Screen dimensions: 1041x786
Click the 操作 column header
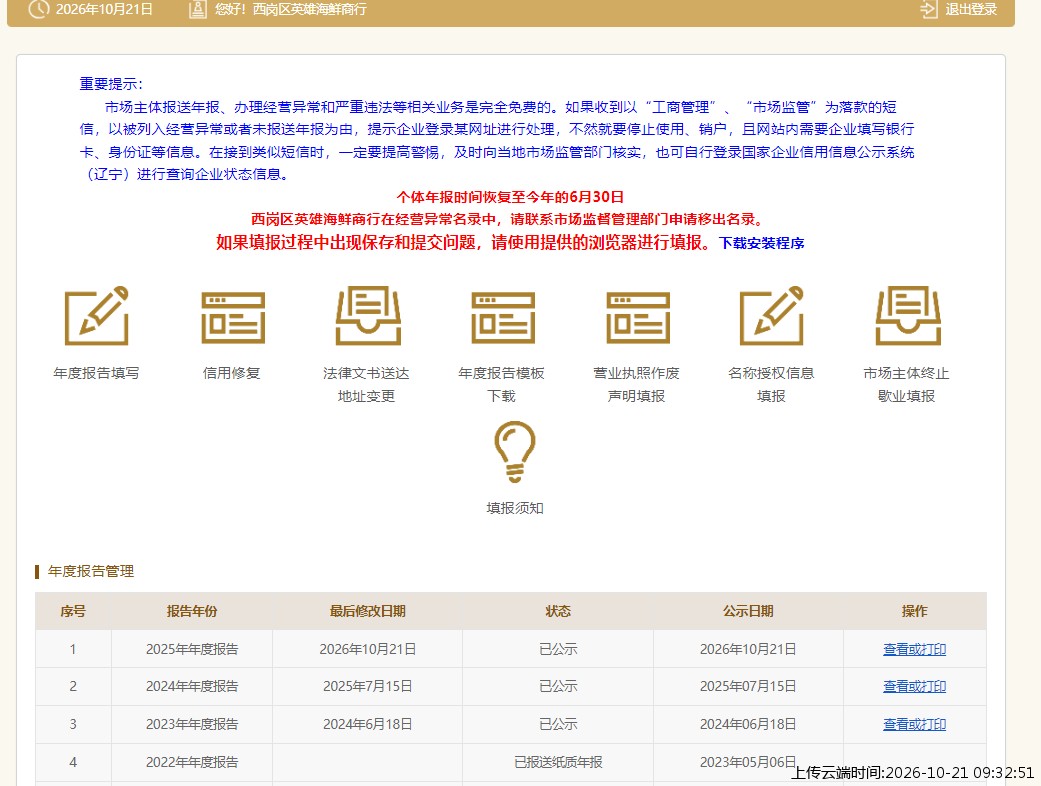915,611
